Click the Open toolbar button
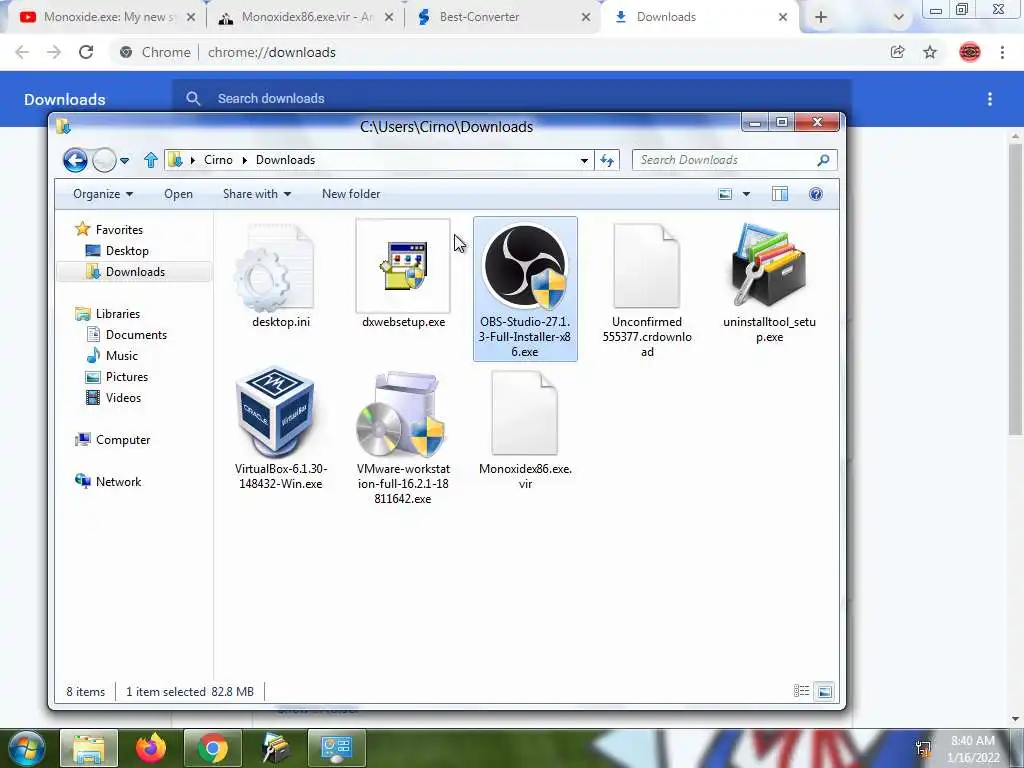 [x=178, y=194]
